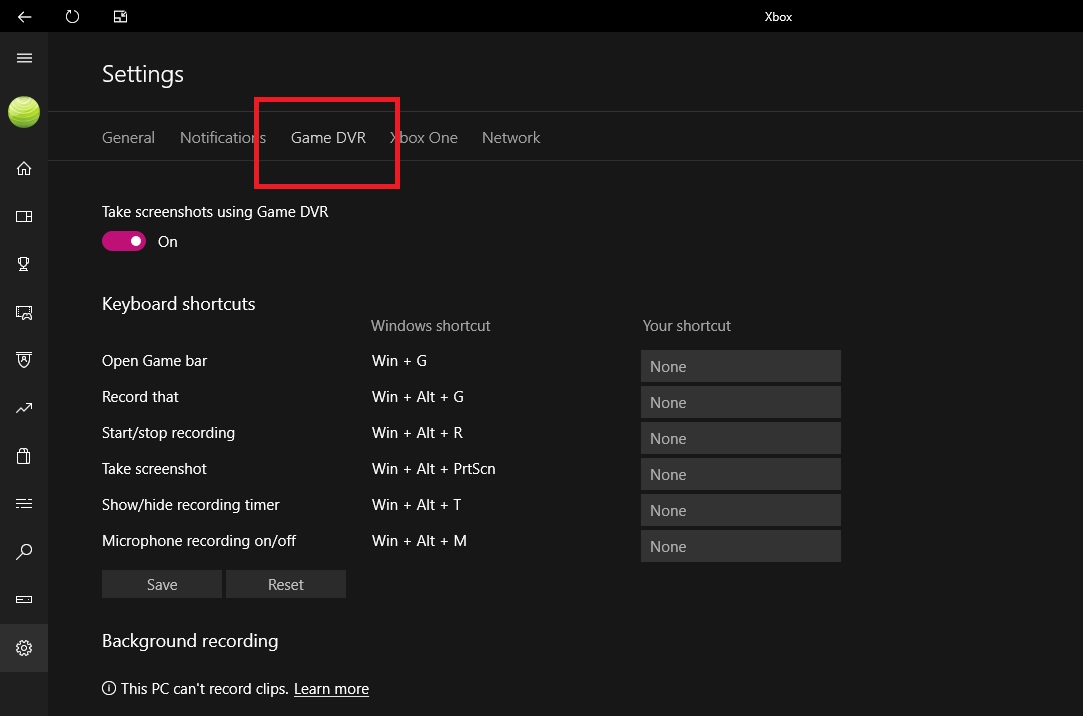Image resolution: width=1083 pixels, height=716 pixels.
Task: Click shortcut field for Show/hide recording timer
Action: point(740,510)
